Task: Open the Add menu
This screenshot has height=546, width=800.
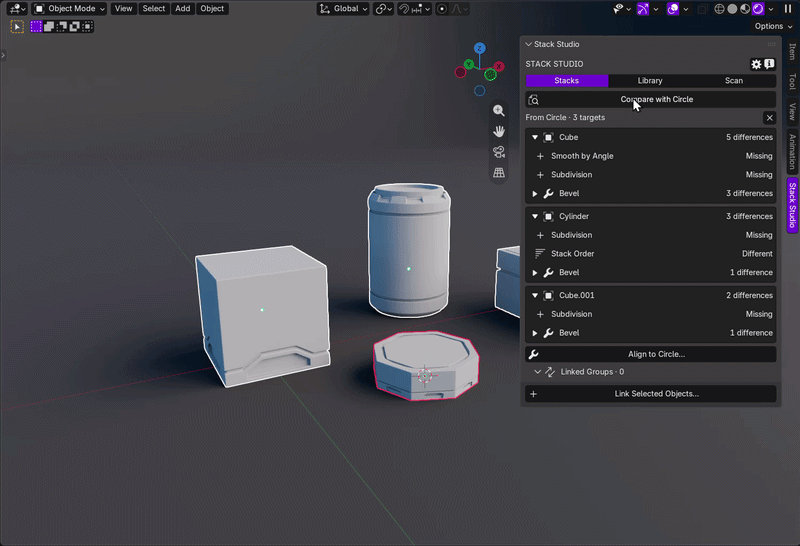Action: (183, 9)
